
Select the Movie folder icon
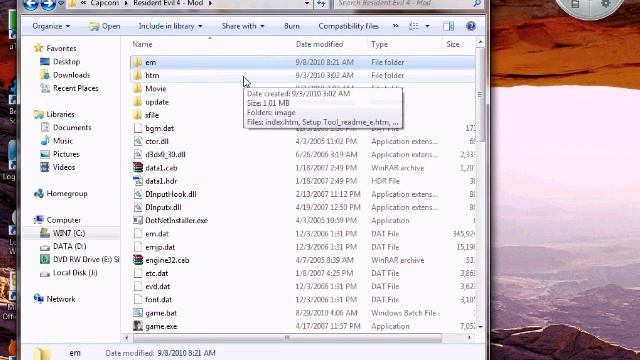[138, 88]
